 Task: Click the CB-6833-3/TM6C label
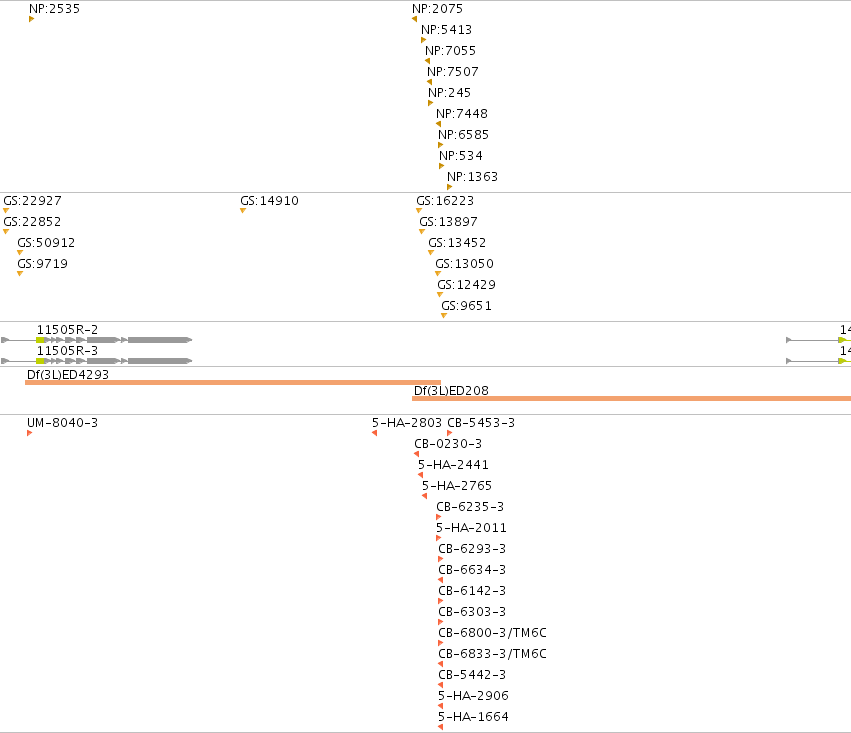click(492, 654)
